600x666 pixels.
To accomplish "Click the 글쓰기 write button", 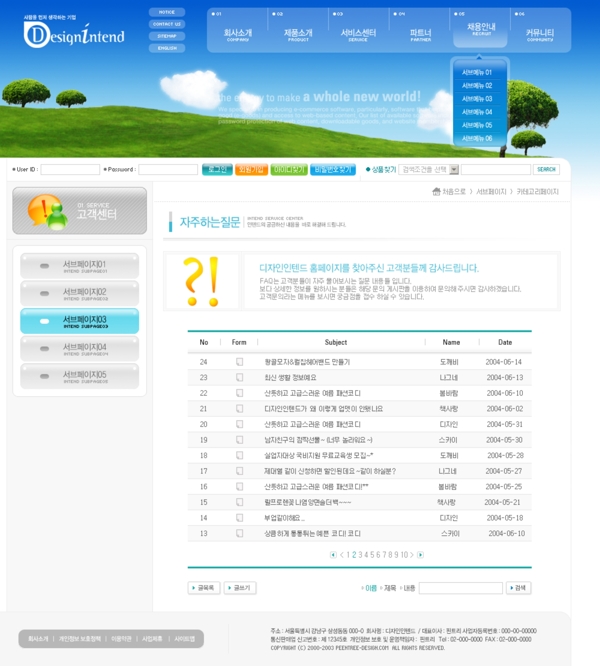I will (x=240, y=588).
